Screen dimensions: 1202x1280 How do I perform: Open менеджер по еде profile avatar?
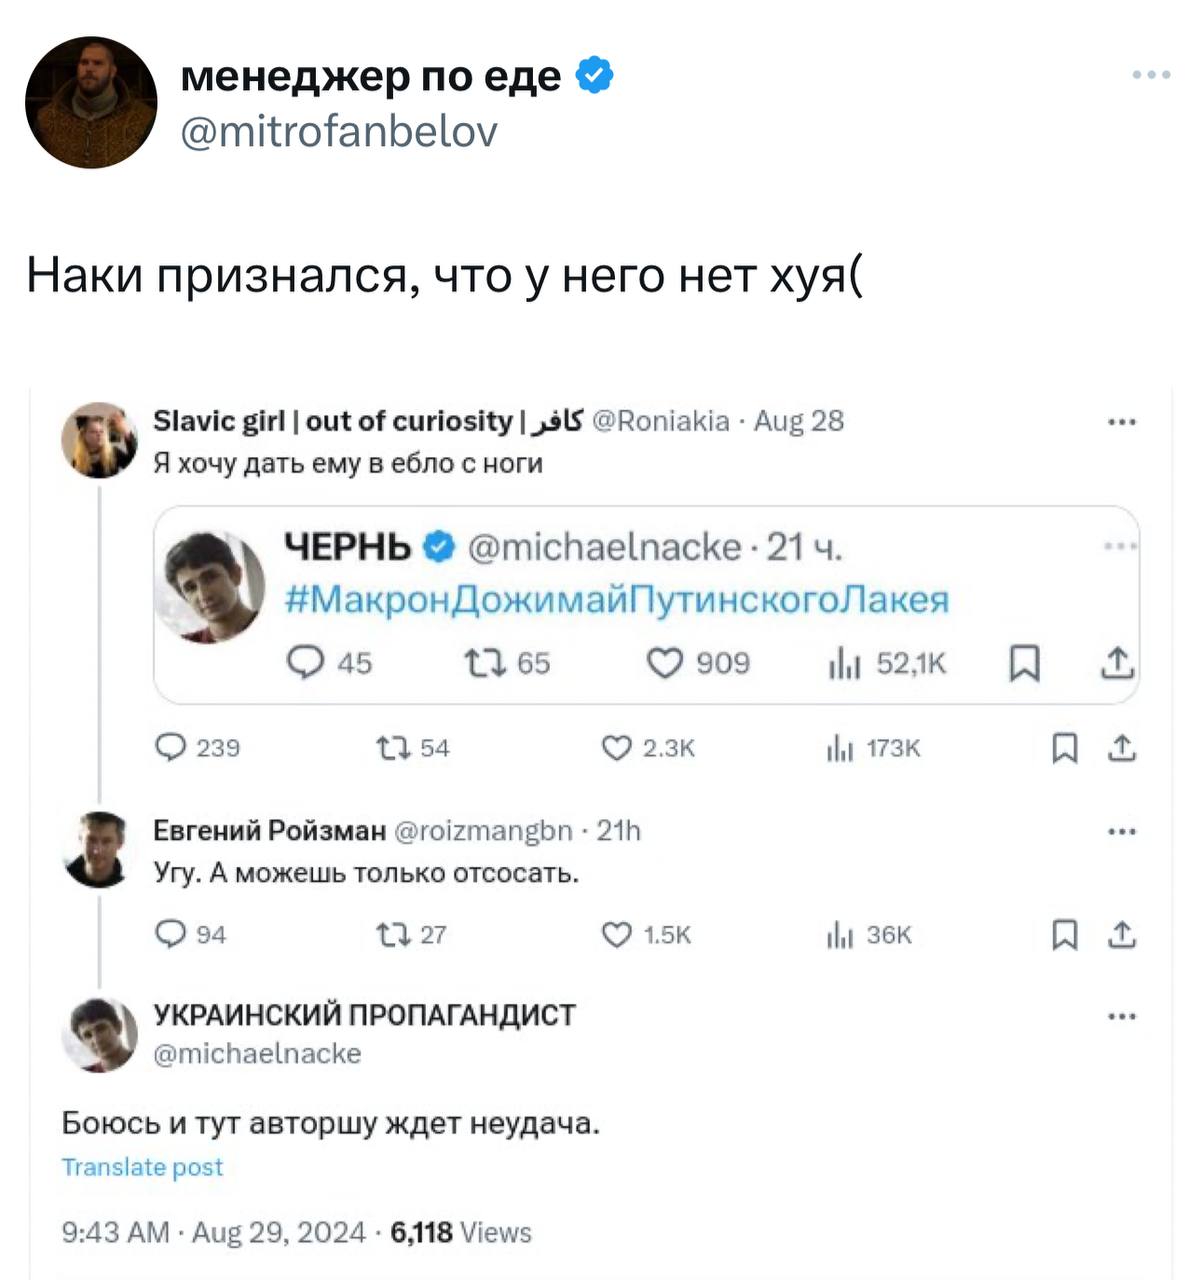coord(91,103)
